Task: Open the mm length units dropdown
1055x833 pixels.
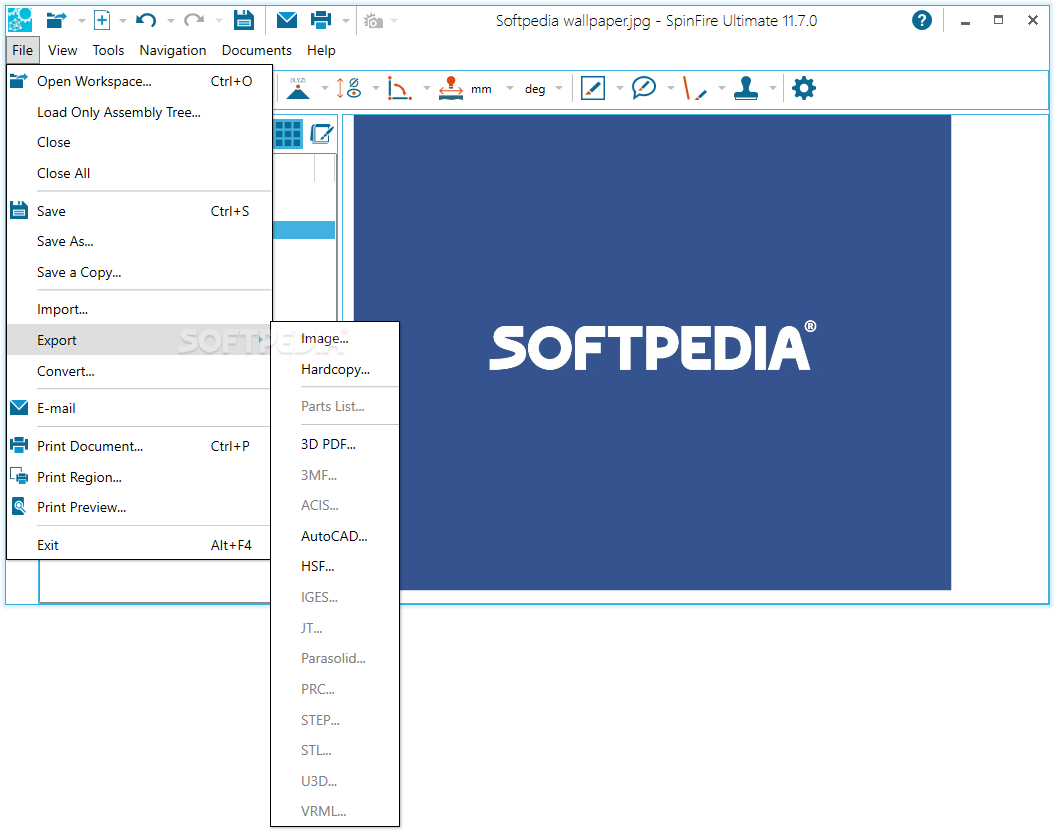Action: pyautogui.click(x=510, y=88)
